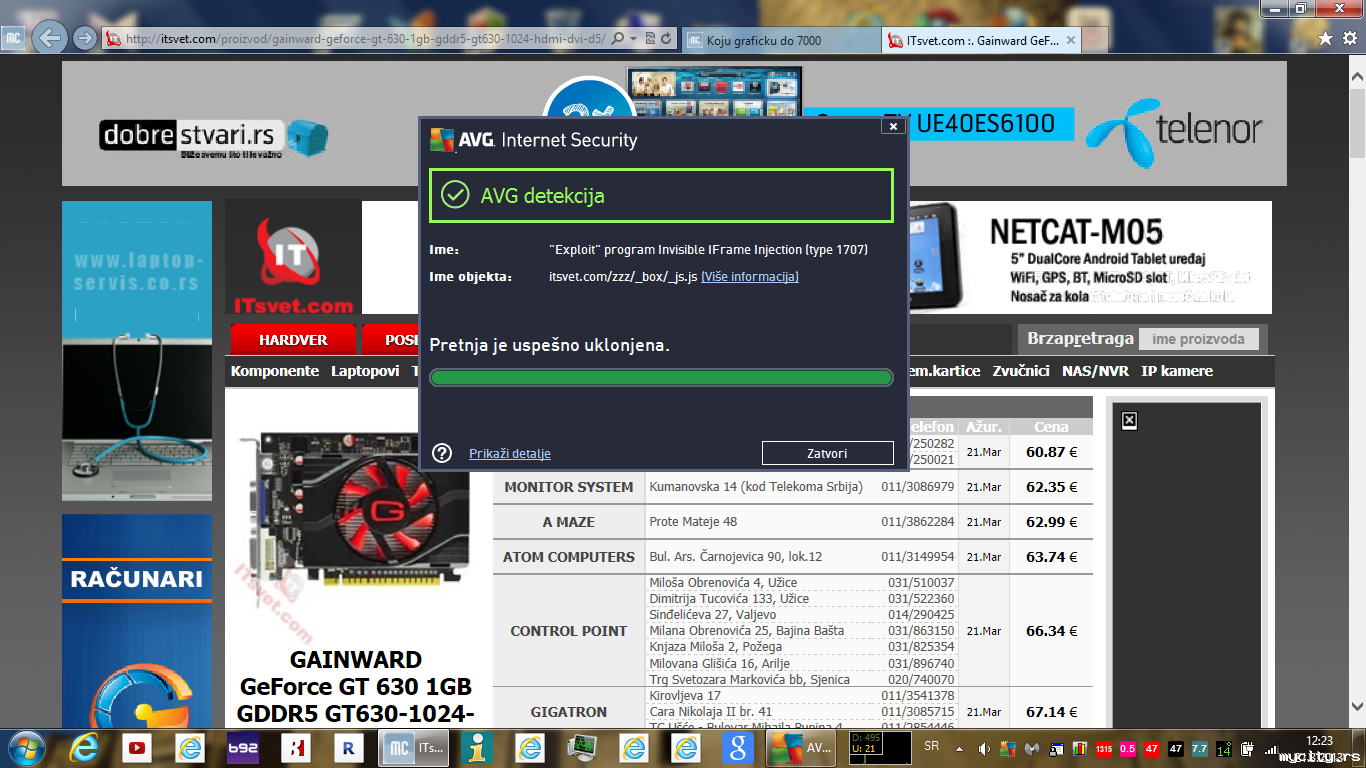The width and height of the screenshot is (1366, 768).
Task: Click the volume speaker icon in system tray
Action: (984, 747)
